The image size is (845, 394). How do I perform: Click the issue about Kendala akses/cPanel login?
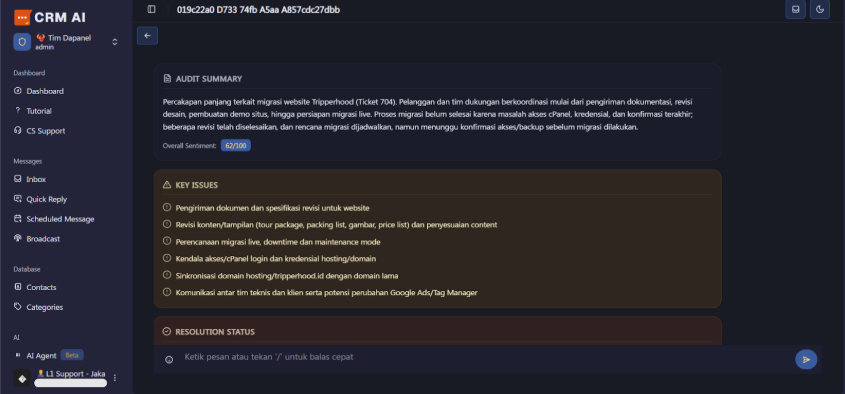point(275,259)
